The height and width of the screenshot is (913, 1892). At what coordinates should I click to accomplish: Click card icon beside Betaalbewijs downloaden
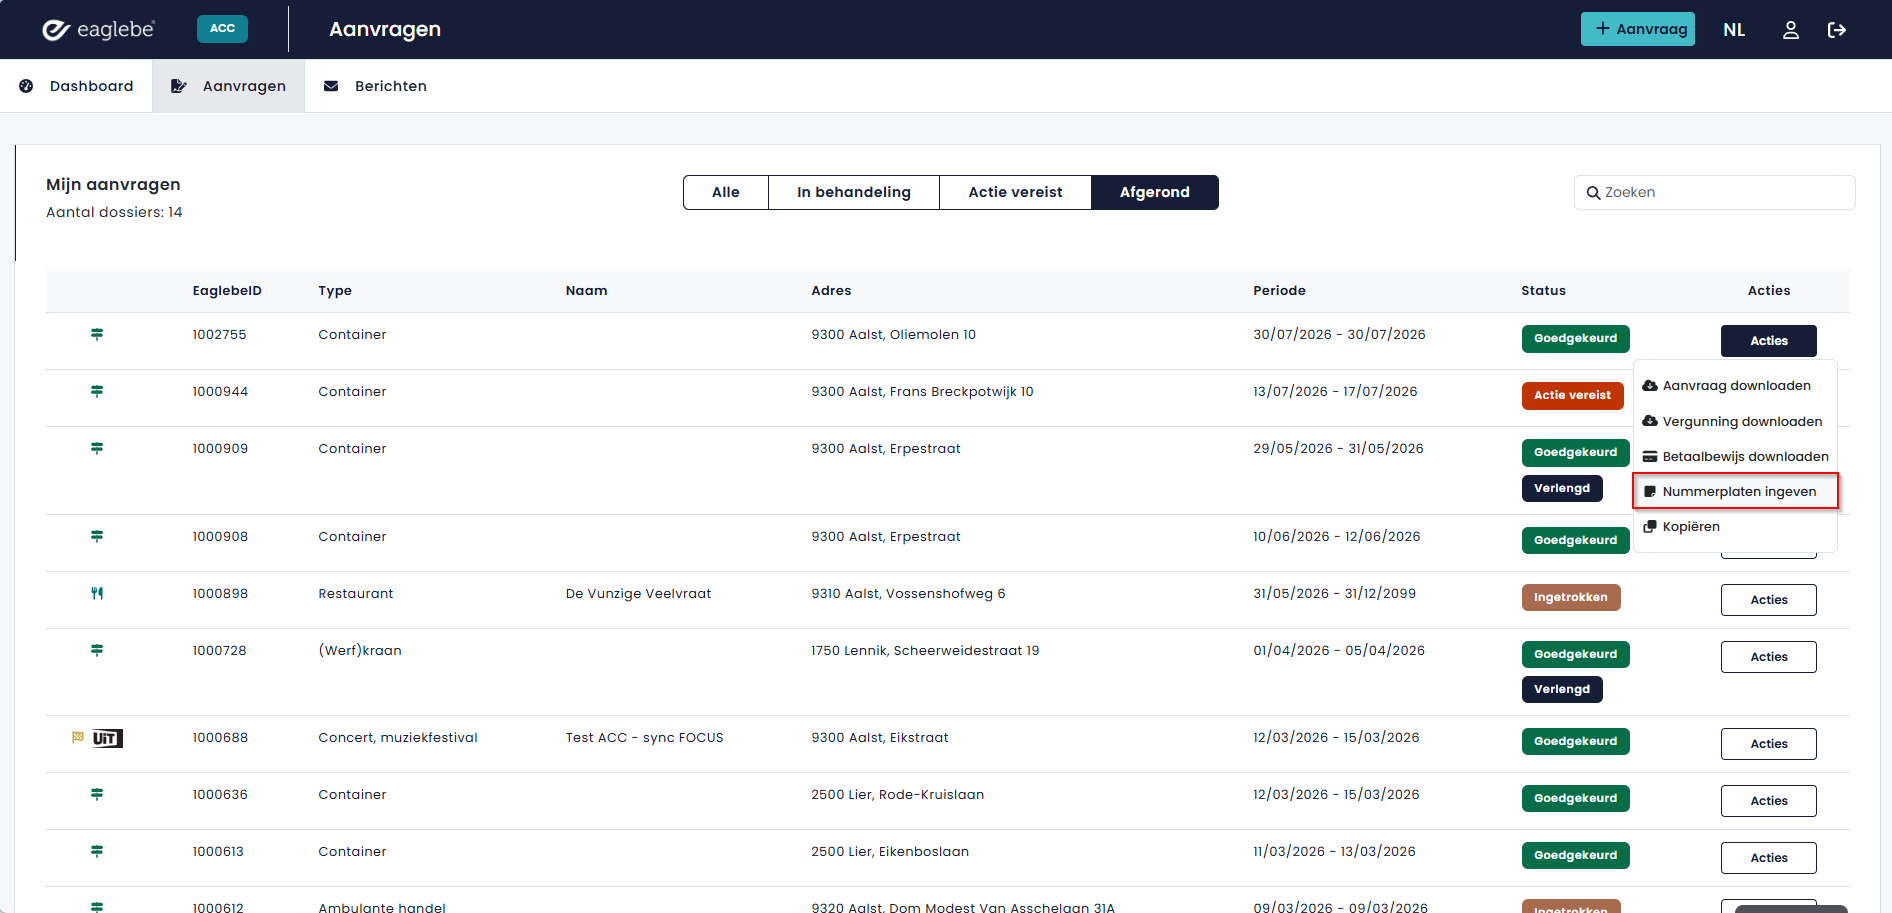(1650, 457)
